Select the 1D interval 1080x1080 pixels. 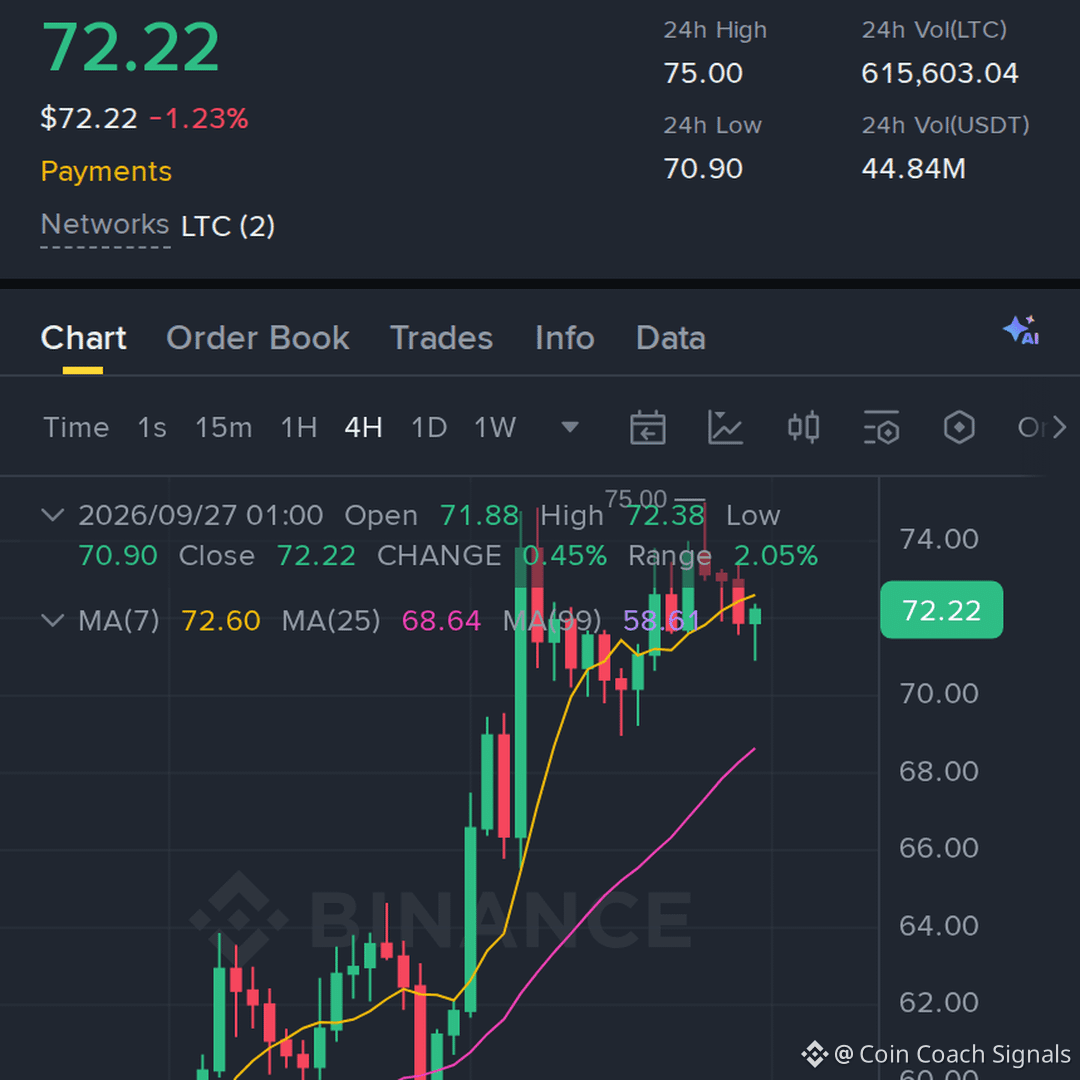428,428
